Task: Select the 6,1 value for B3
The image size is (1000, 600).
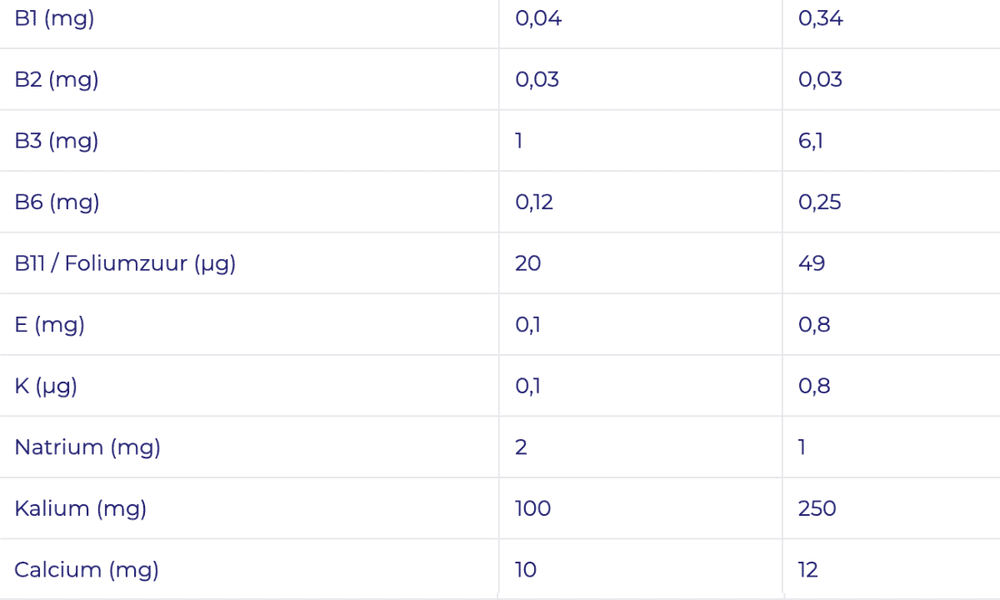Action: point(811,141)
